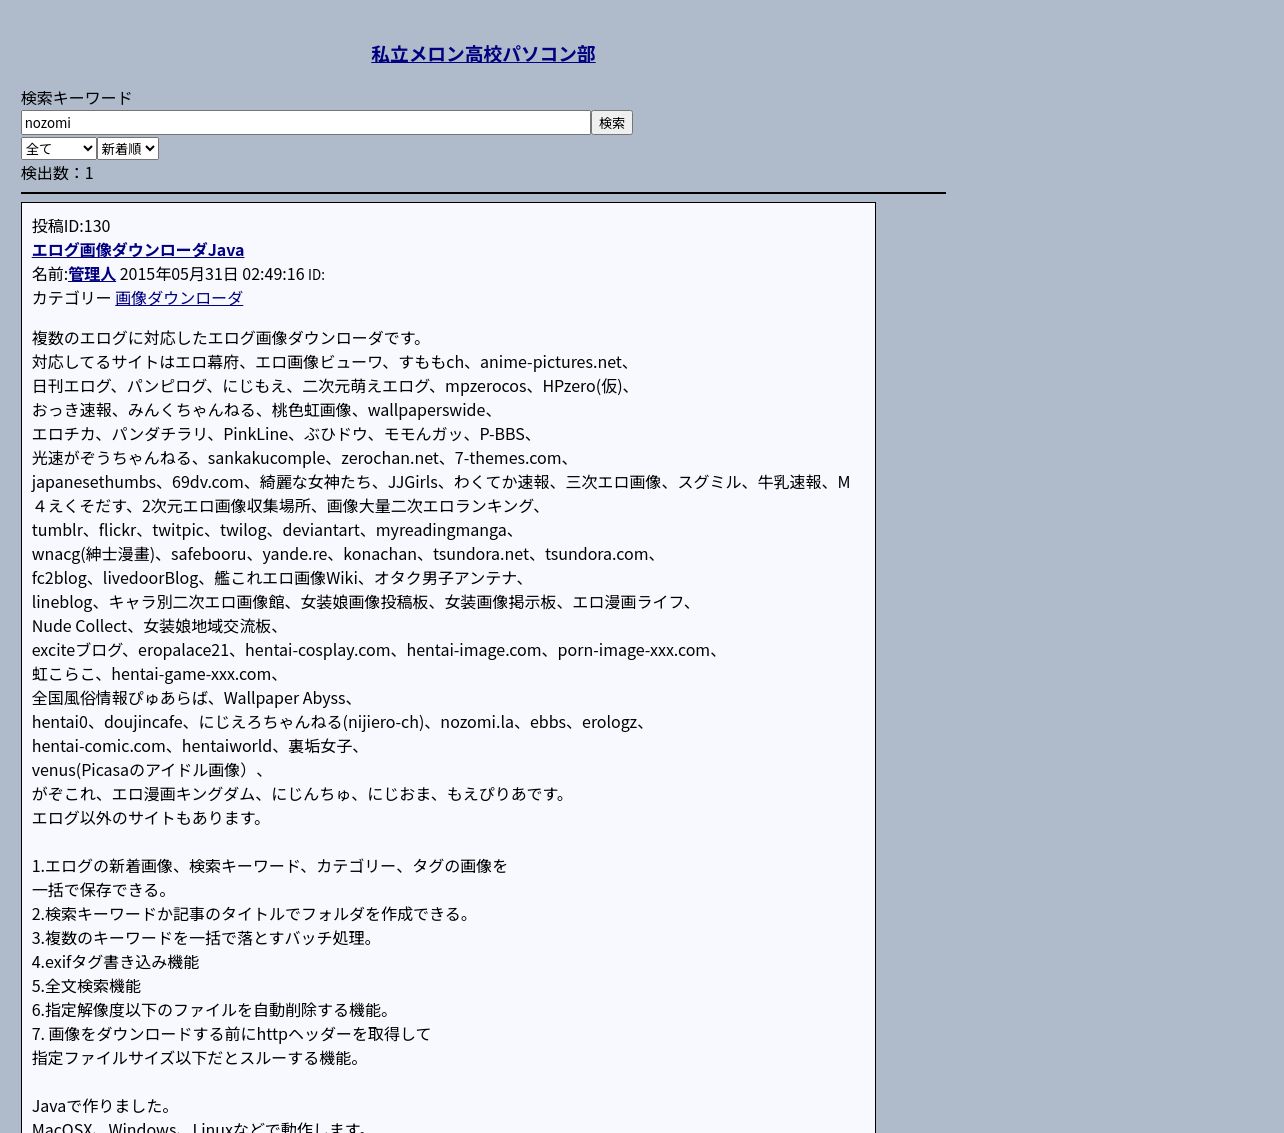The height and width of the screenshot is (1133, 1284).
Task: Click the line containing nozomi.la
Action: [343, 722]
